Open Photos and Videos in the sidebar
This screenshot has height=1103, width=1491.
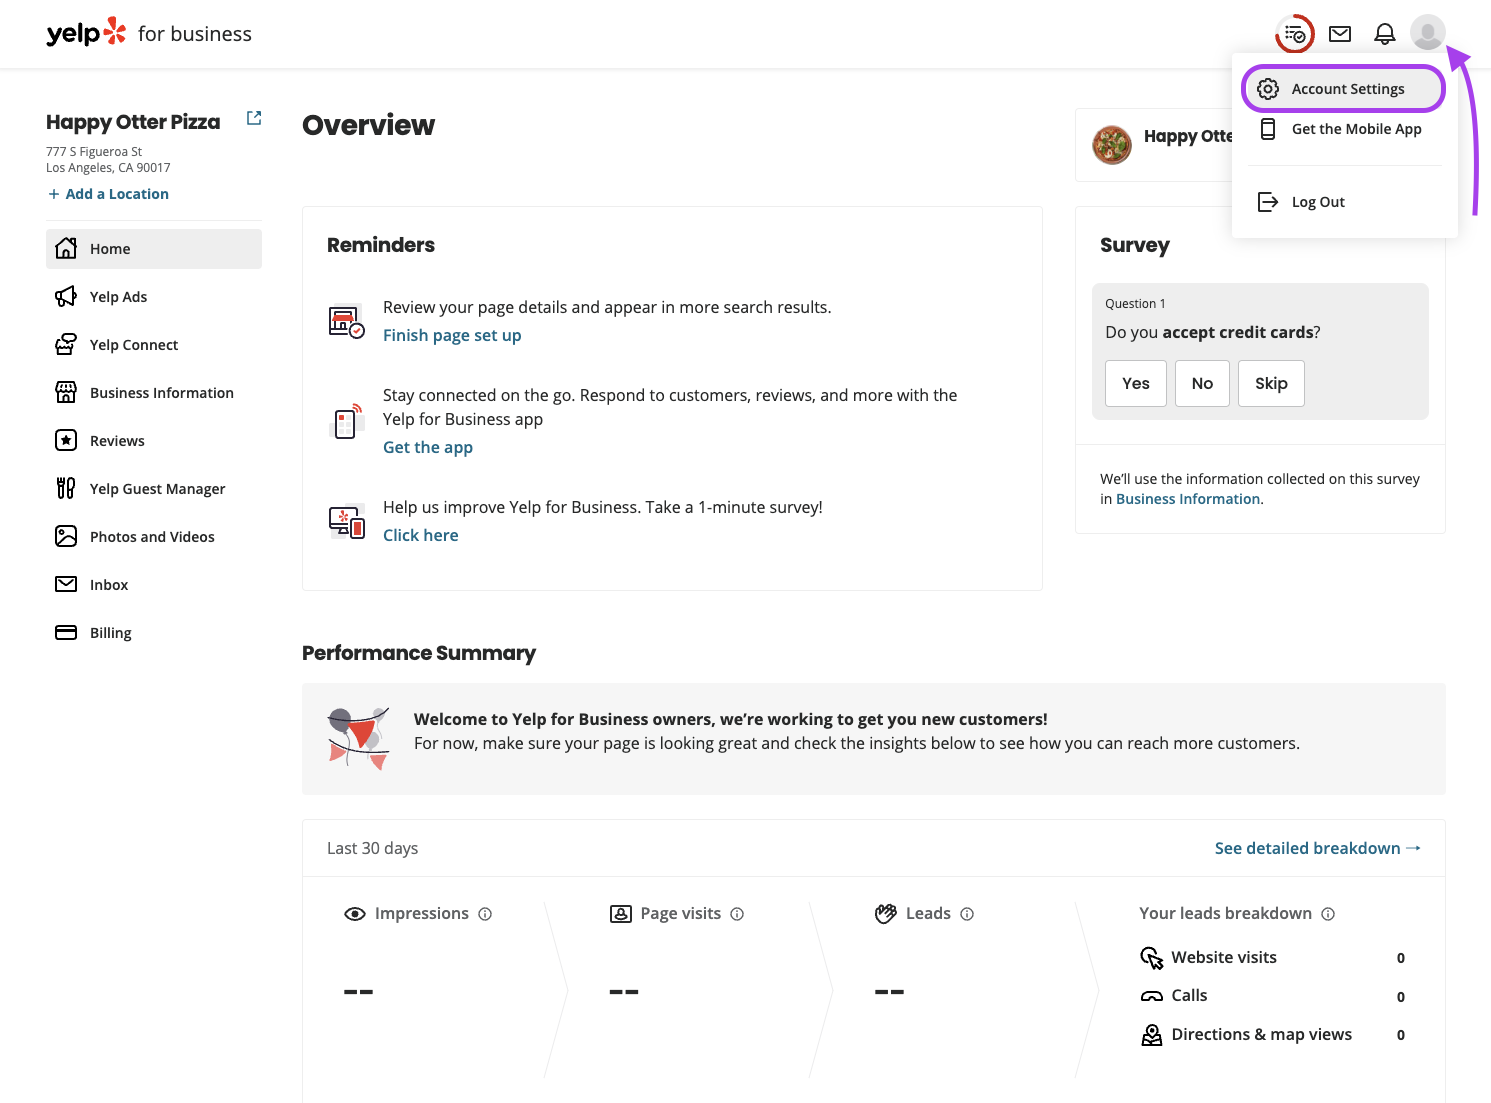click(x=154, y=537)
